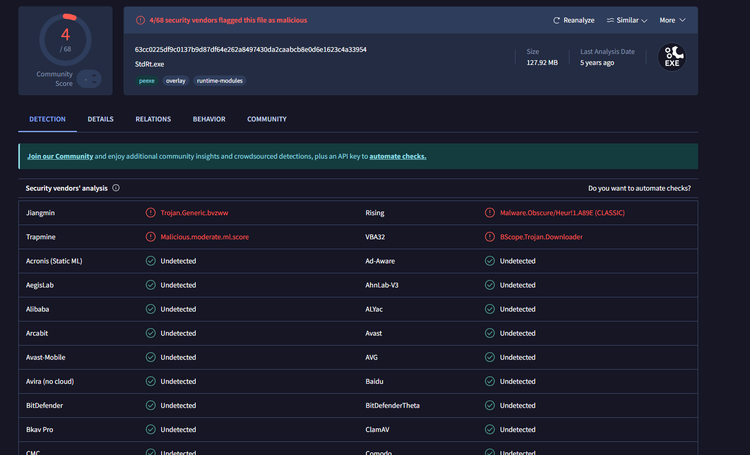This screenshot has width=750, height=455.
Task: Click the ClamAV undetected check icon
Action: [x=490, y=430]
